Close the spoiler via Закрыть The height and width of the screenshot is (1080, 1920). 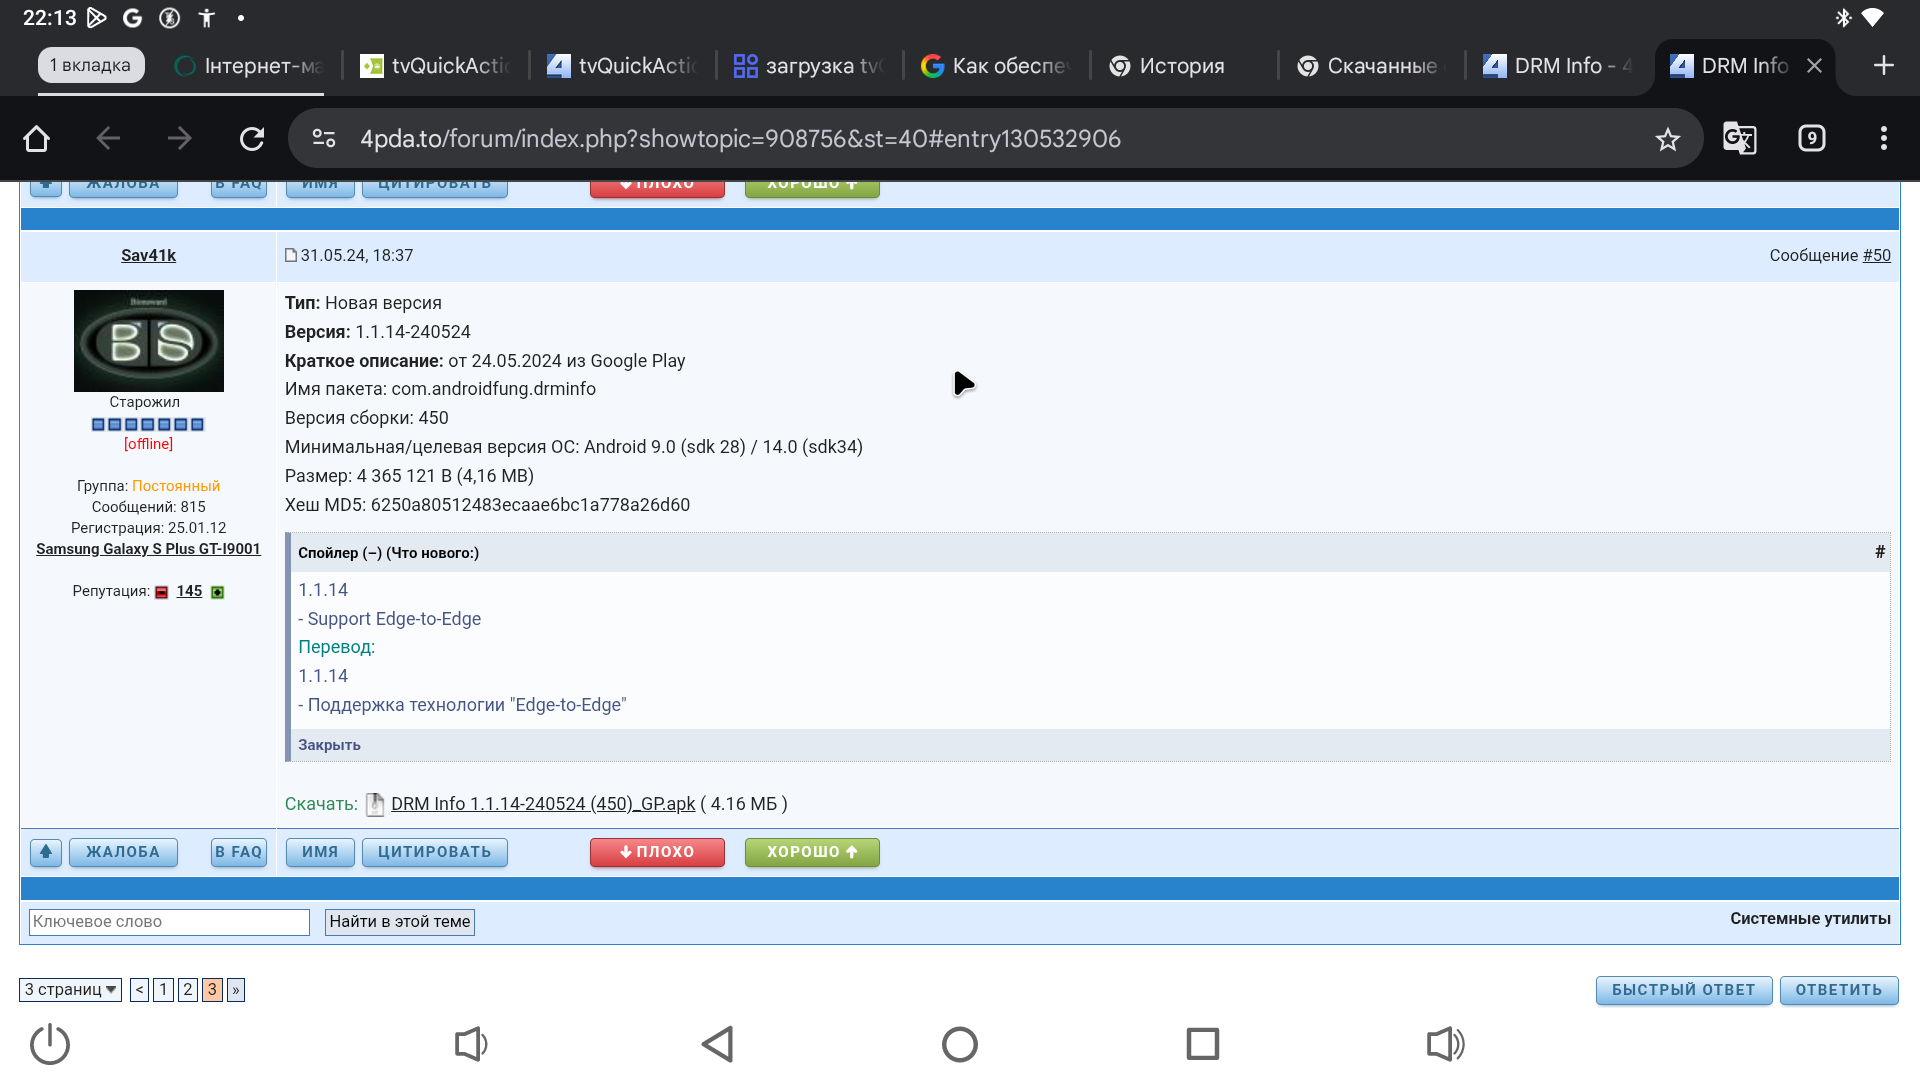coord(329,745)
